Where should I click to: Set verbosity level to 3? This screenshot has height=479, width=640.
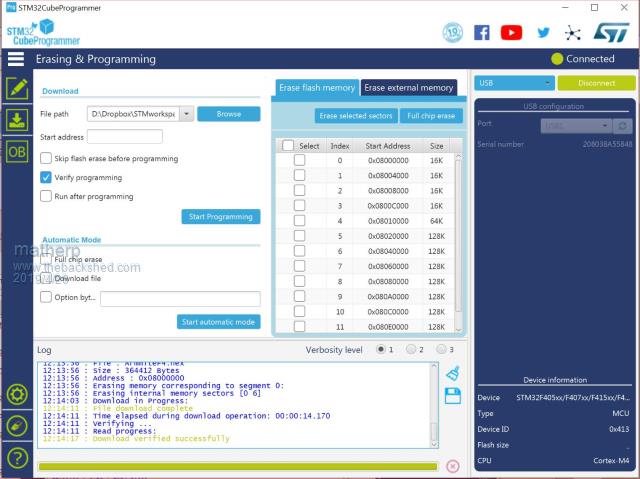tap(442, 349)
